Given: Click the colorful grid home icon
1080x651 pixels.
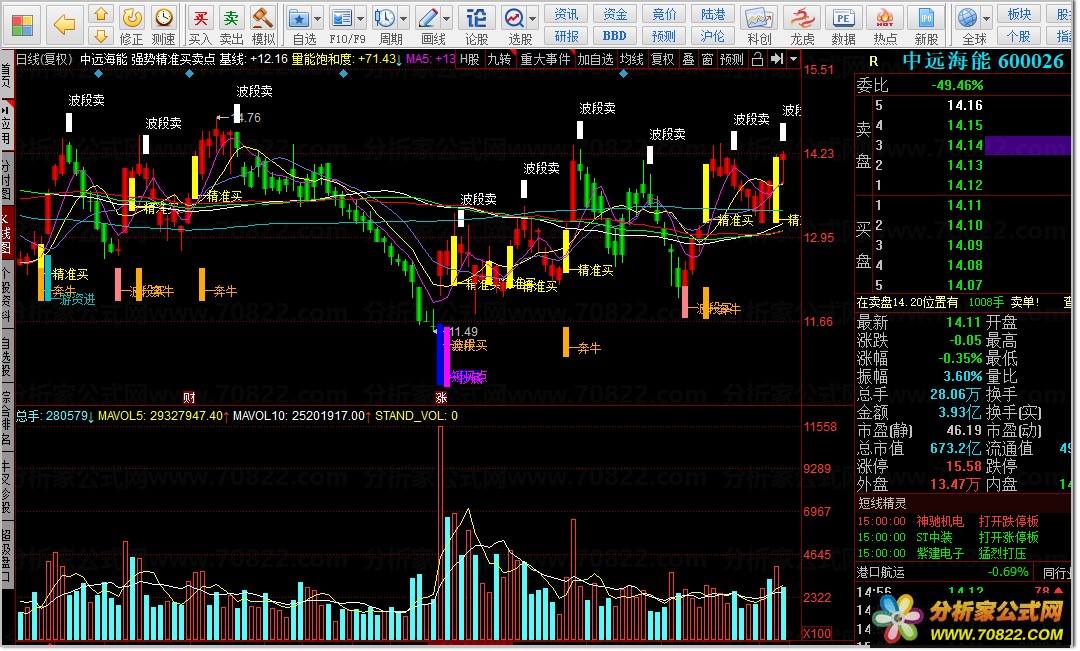Looking at the screenshot, I should [22, 25].
